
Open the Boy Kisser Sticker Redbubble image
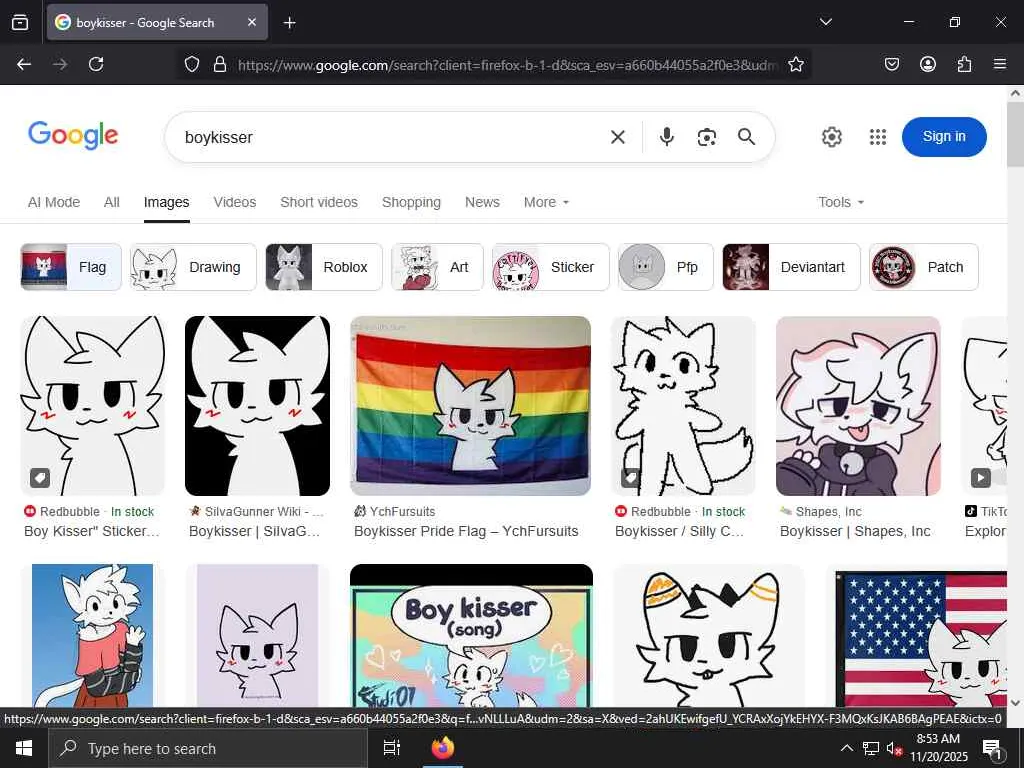coord(93,406)
